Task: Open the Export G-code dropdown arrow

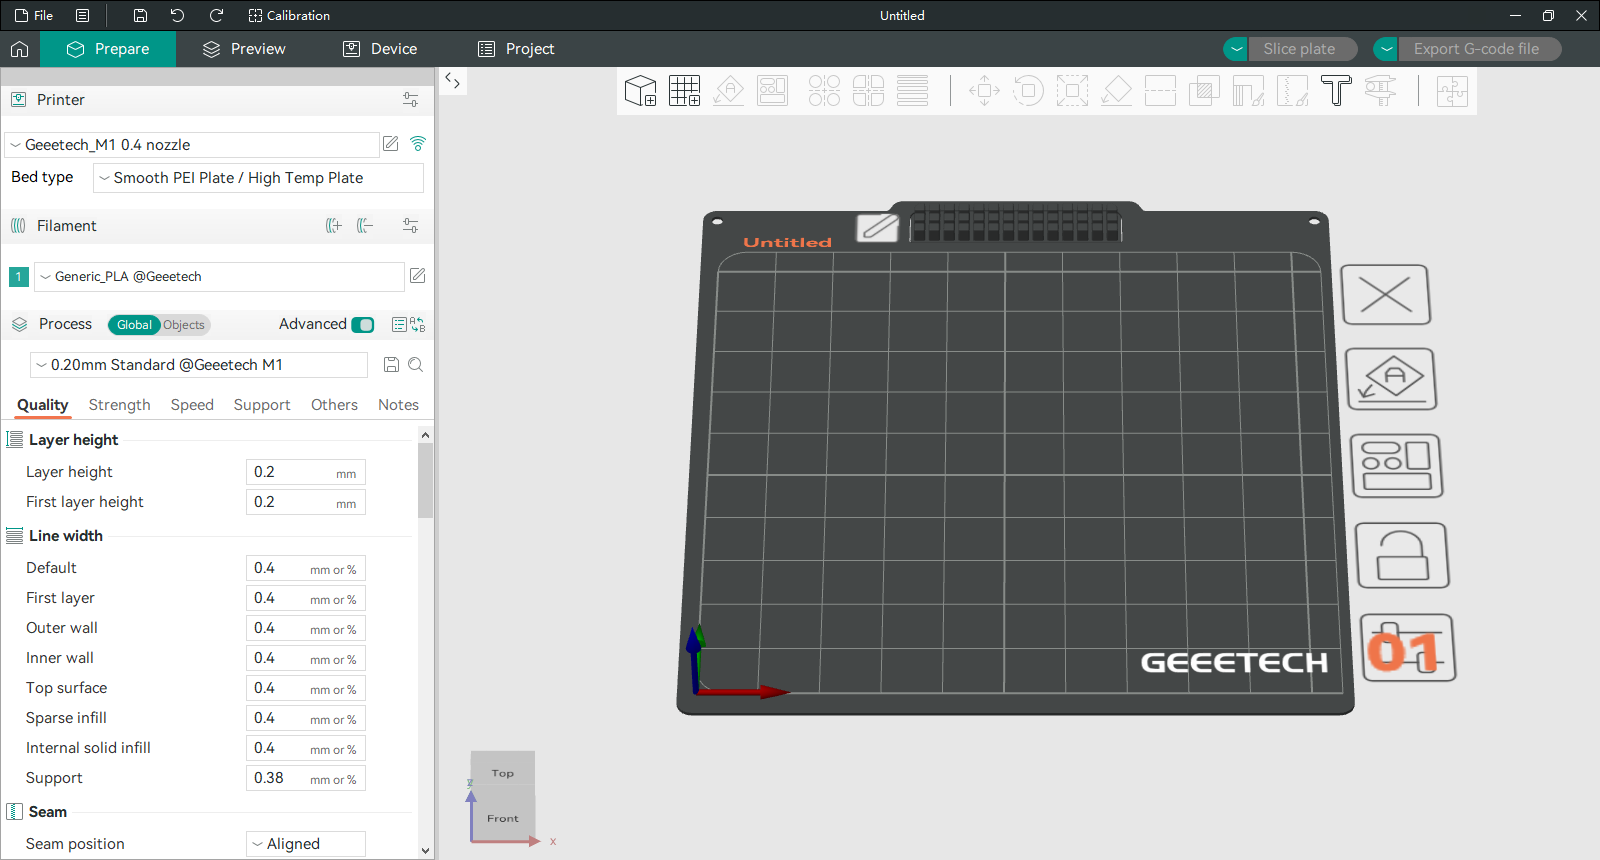Action: point(1386,49)
